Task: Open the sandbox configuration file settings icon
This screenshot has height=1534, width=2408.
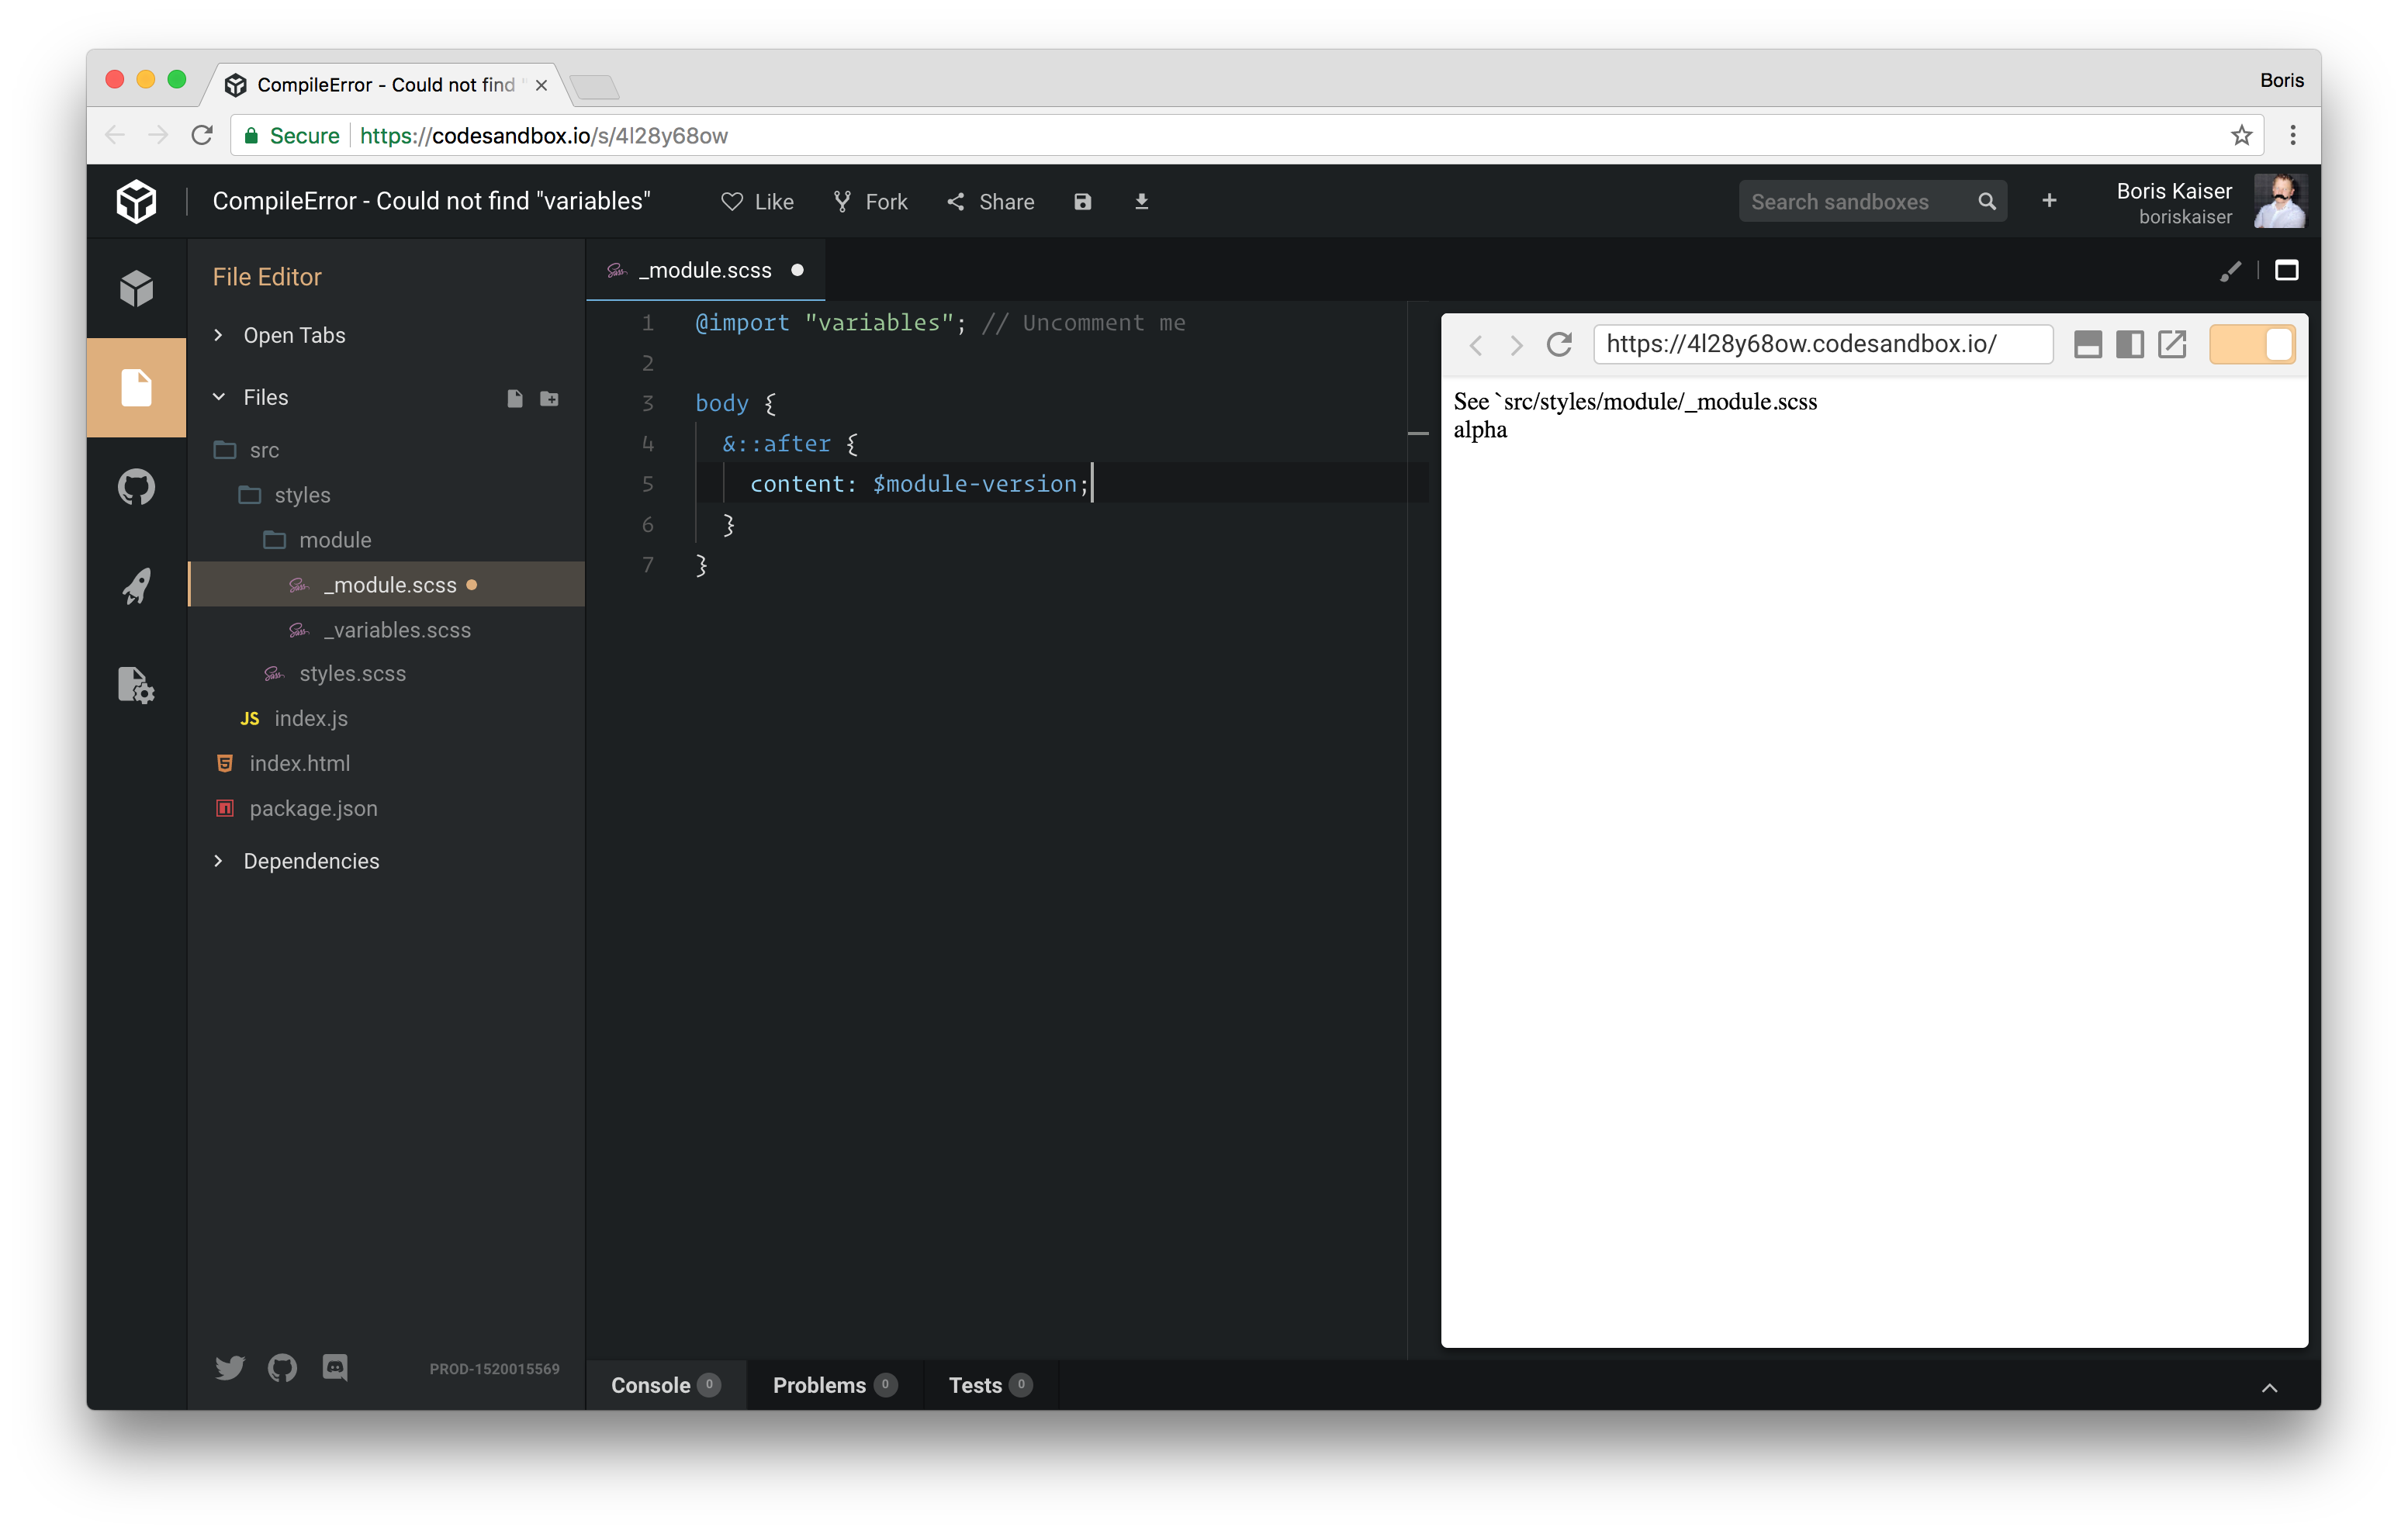Action: click(x=136, y=685)
